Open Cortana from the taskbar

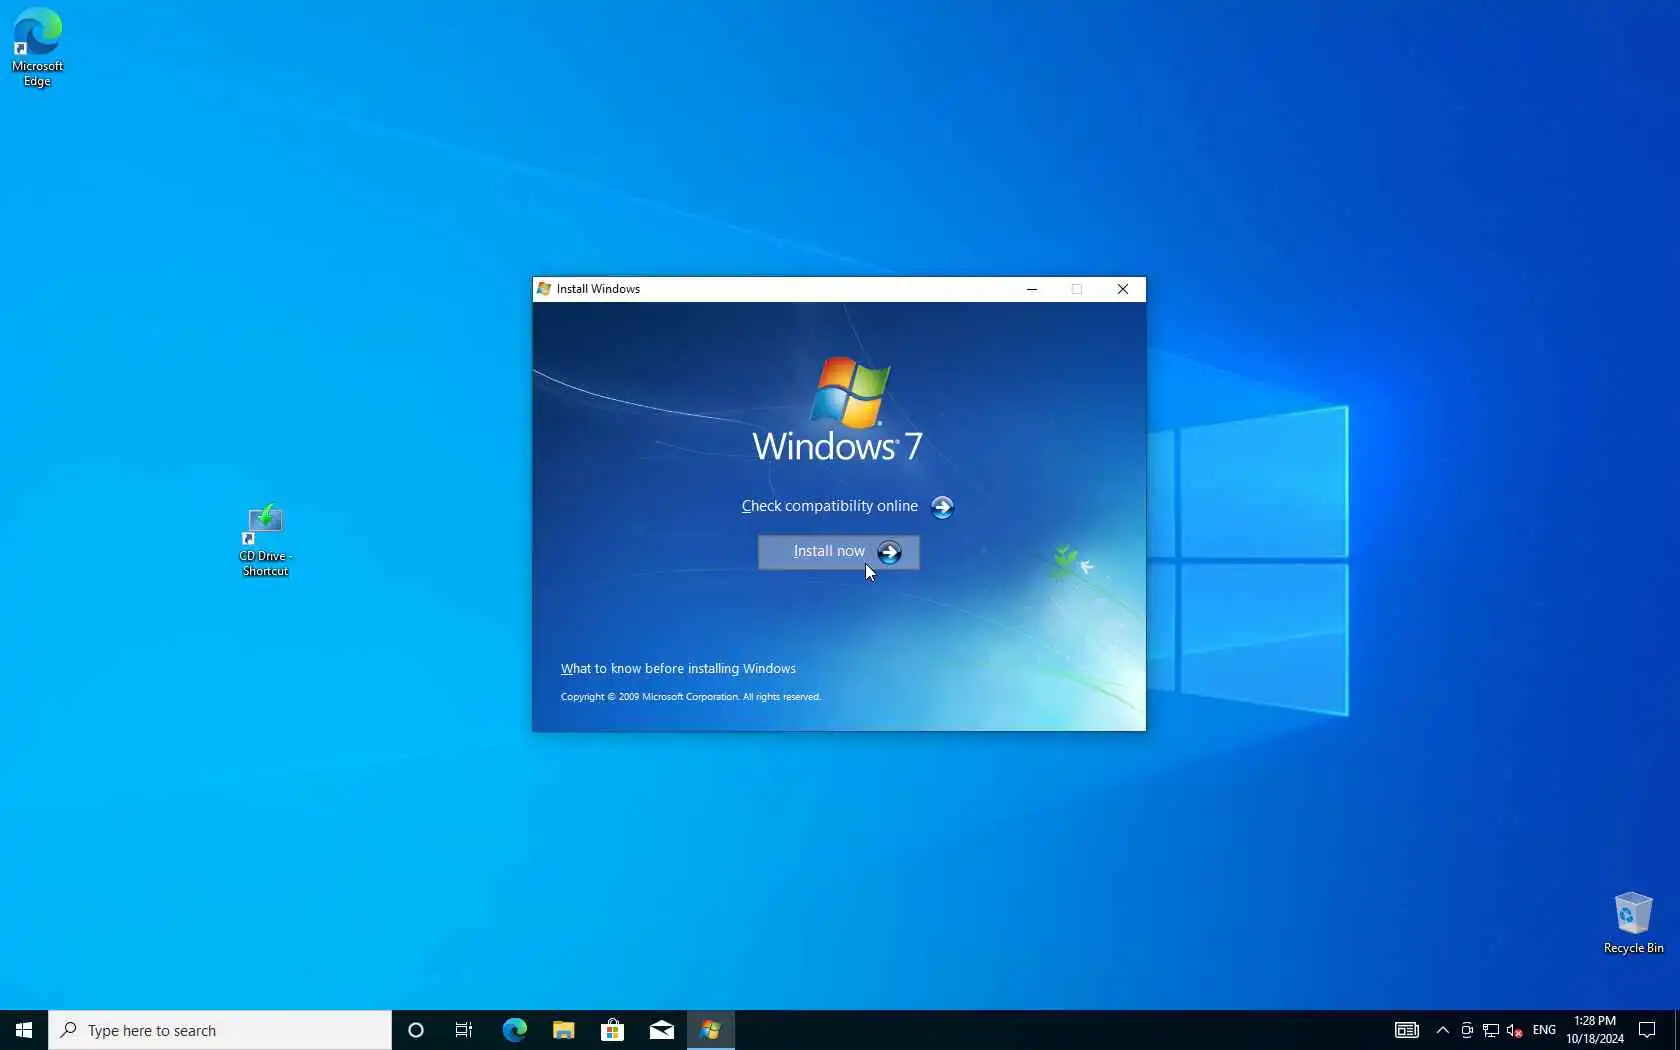coord(416,1030)
